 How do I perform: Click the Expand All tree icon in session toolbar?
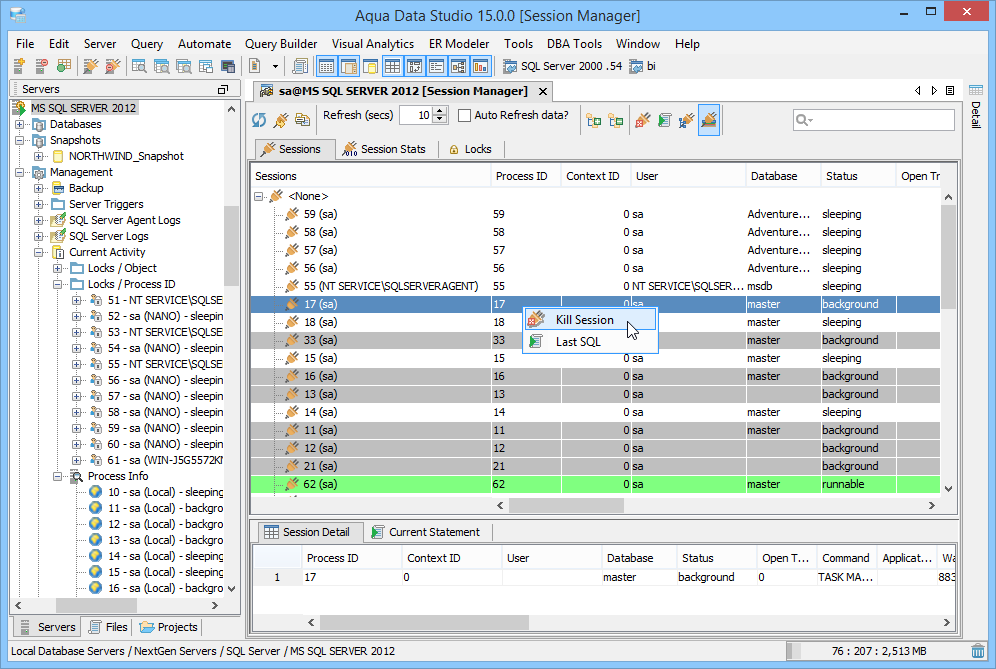[594, 120]
